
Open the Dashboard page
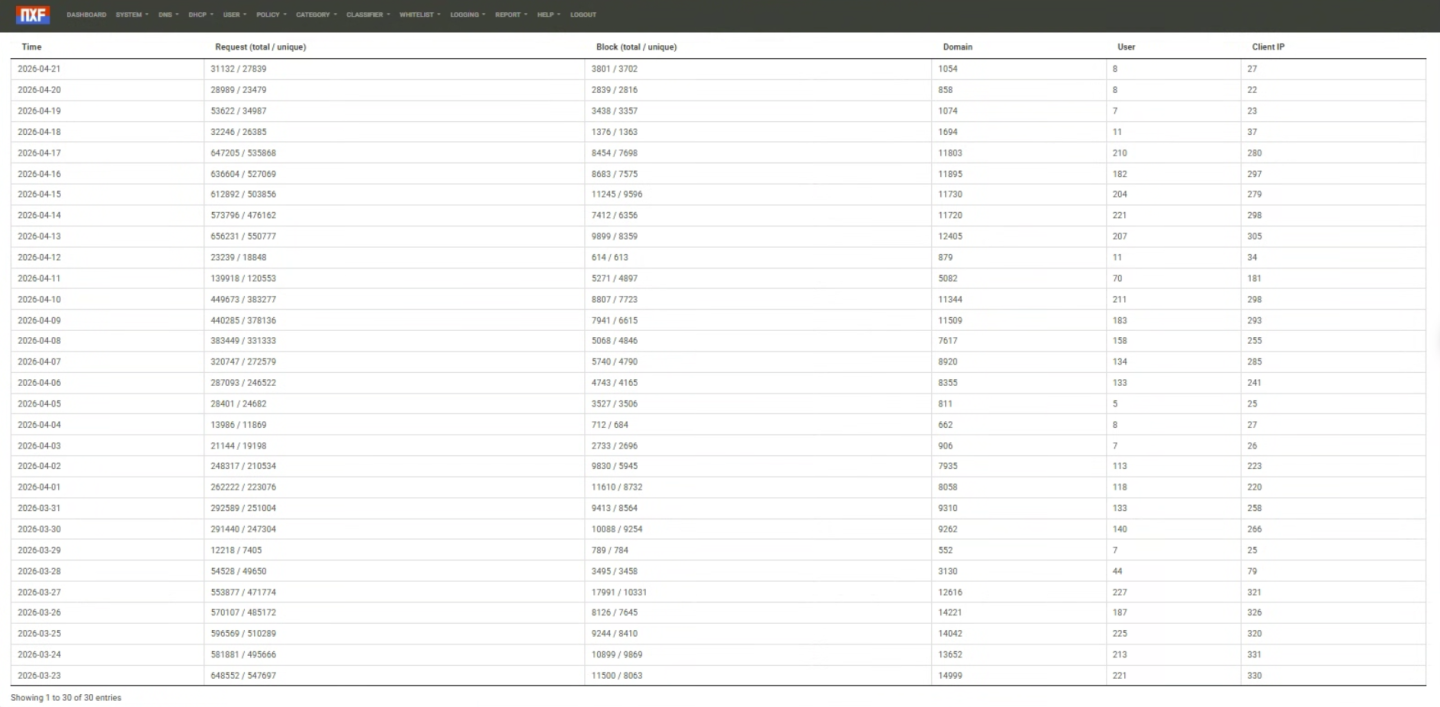(x=86, y=15)
